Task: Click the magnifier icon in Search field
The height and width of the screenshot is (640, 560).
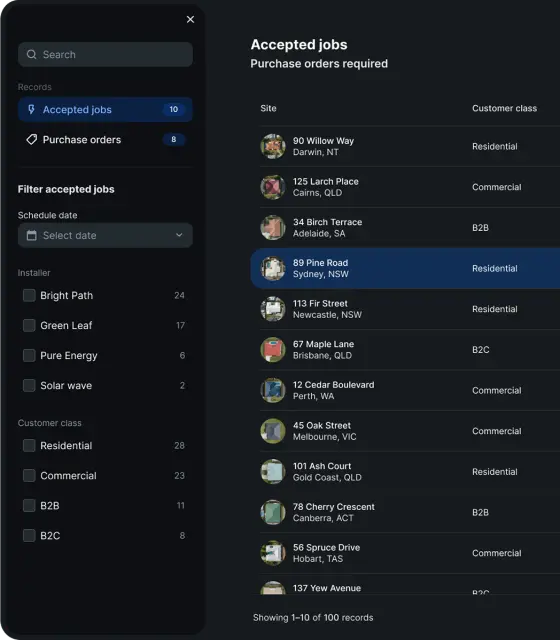Action: click(31, 54)
